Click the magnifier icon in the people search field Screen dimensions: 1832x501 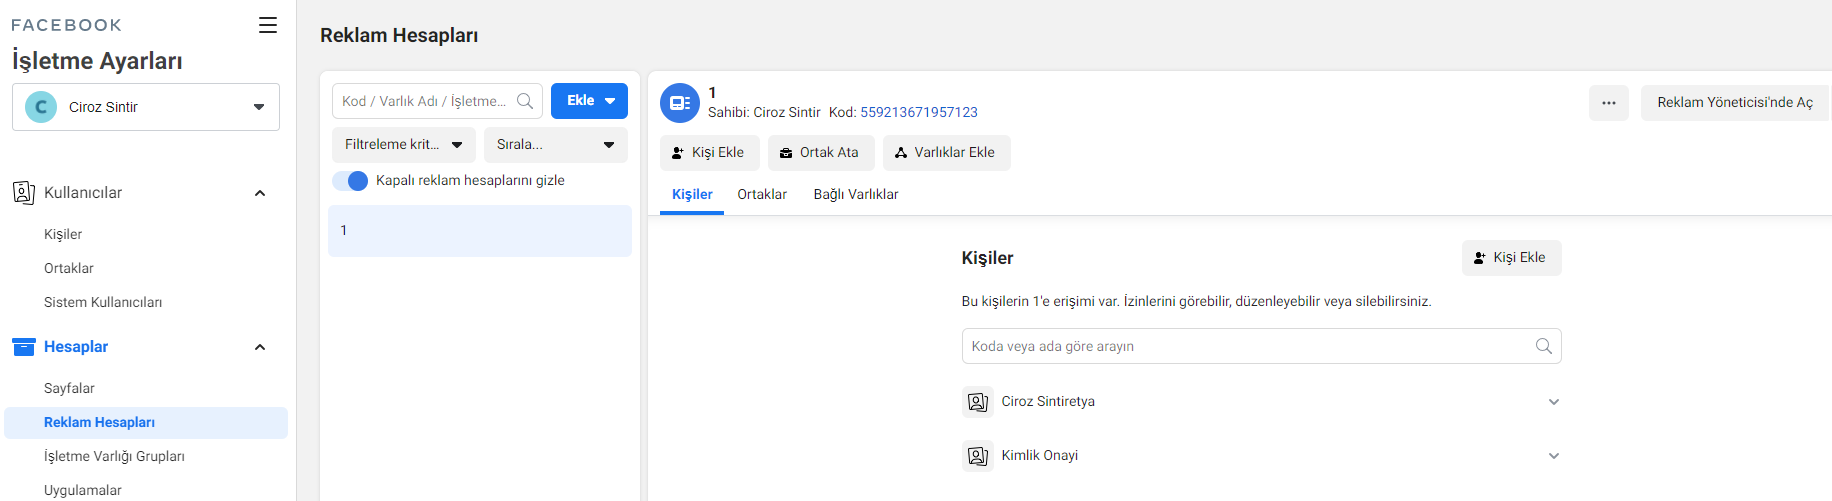pos(1544,346)
